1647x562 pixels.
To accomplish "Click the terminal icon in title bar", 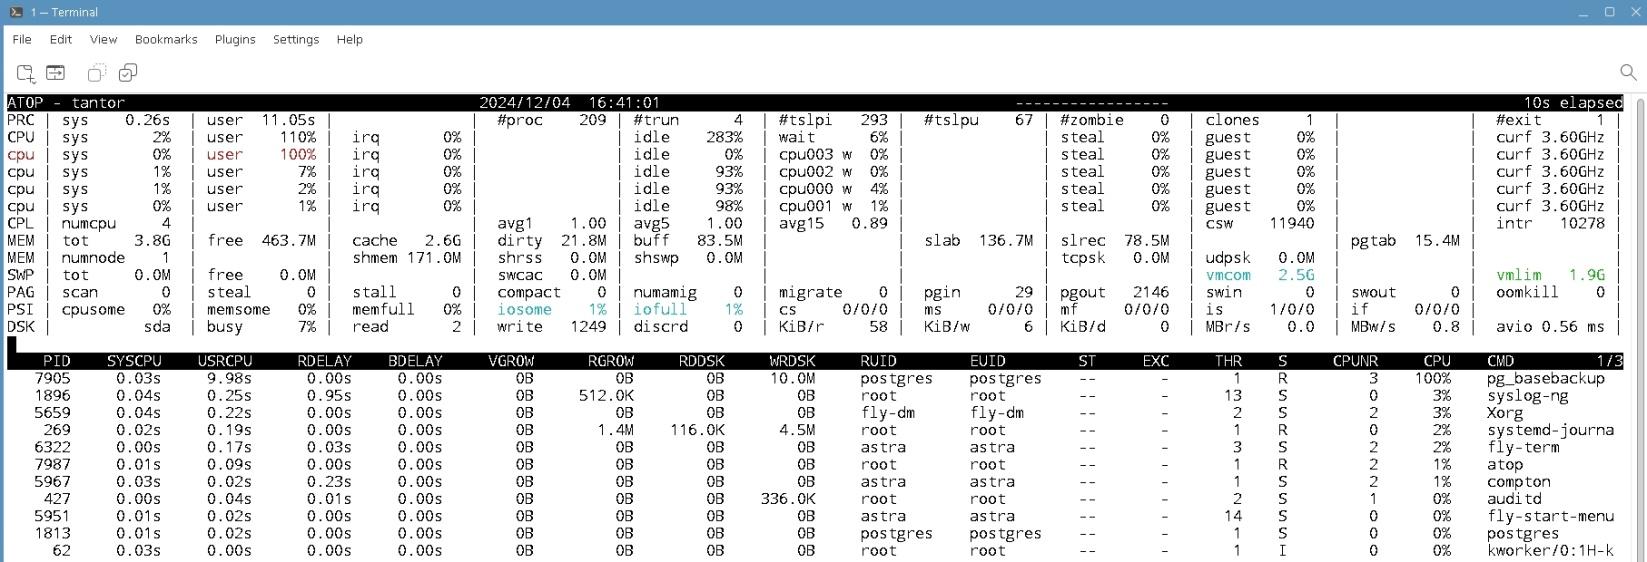I will (x=16, y=12).
